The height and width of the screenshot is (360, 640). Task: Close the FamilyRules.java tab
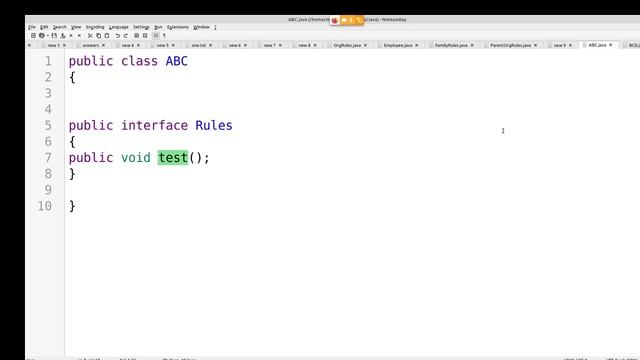[x=472, y=45]
